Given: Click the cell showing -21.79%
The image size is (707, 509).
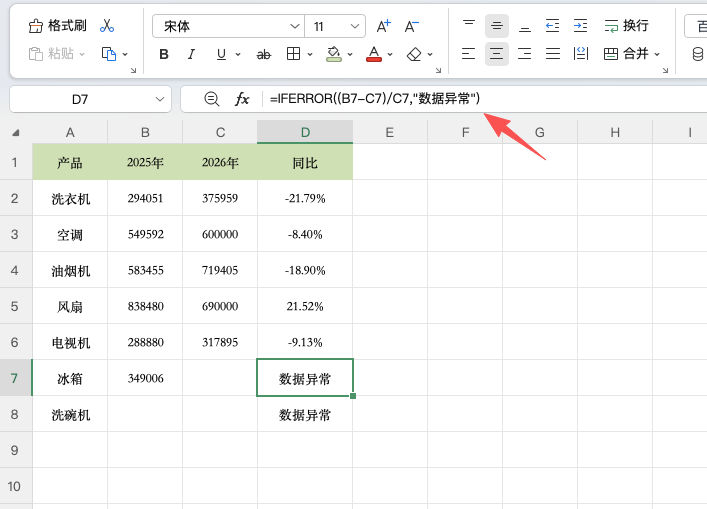Looking at the screenshot, I should 305,198.
